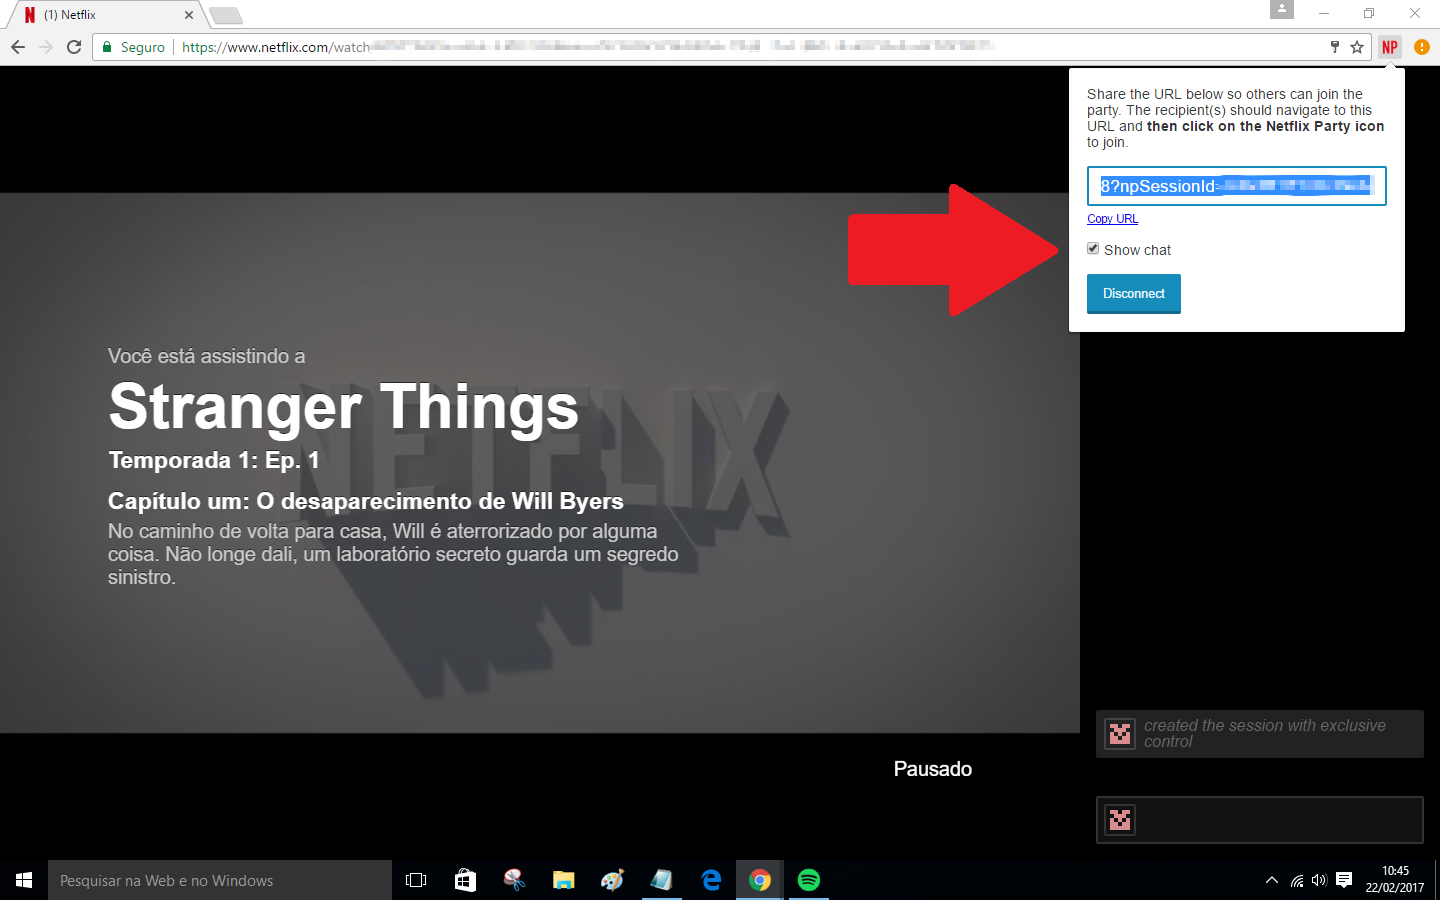Open the Chrome user profile button
The height and width of the screenshot is (900, 1440).
1282,10
